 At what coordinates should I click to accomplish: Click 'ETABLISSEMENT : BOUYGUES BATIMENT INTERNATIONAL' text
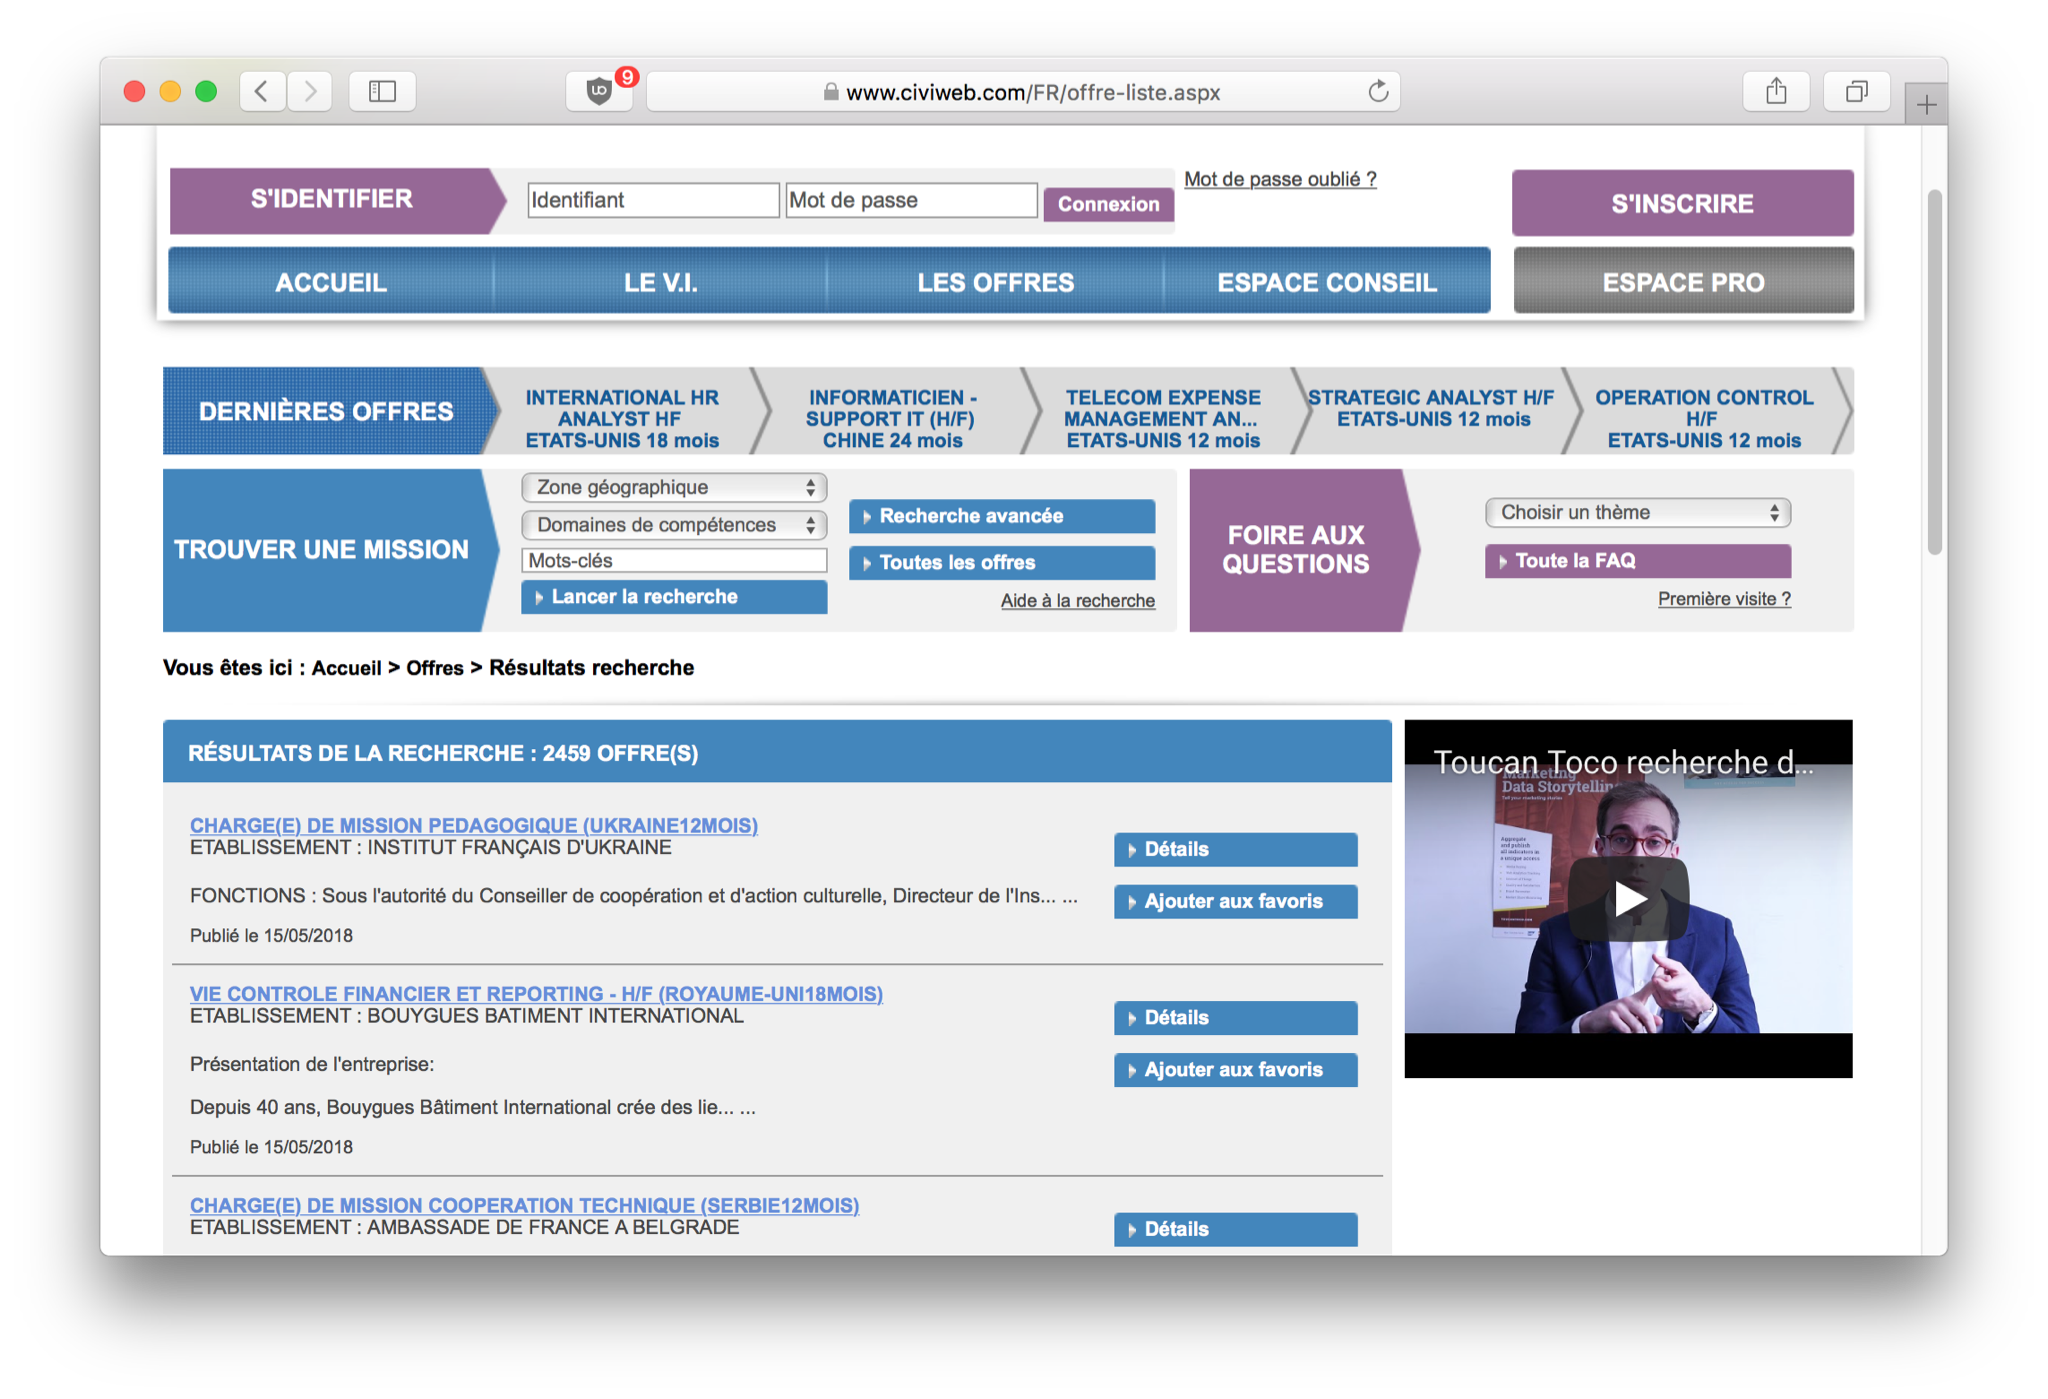point(467,1016)
